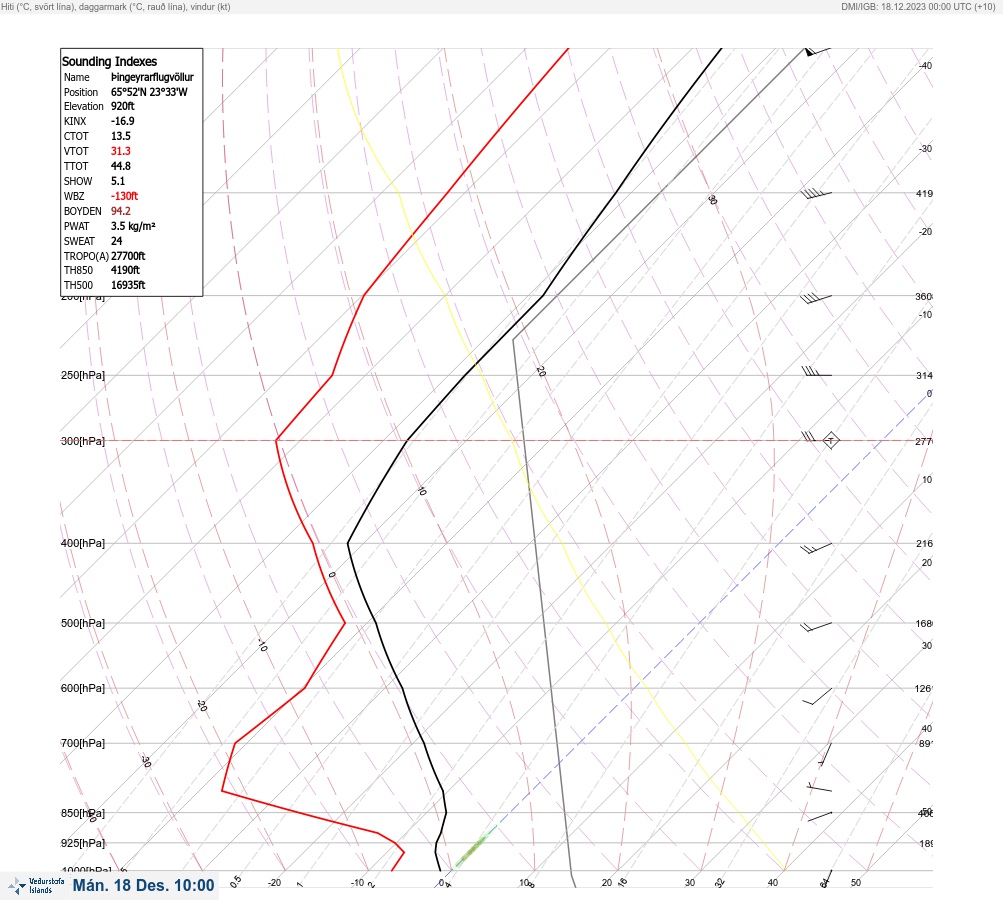Click the Position value 65°52'N 23°33'W

(x=149, y=92)
